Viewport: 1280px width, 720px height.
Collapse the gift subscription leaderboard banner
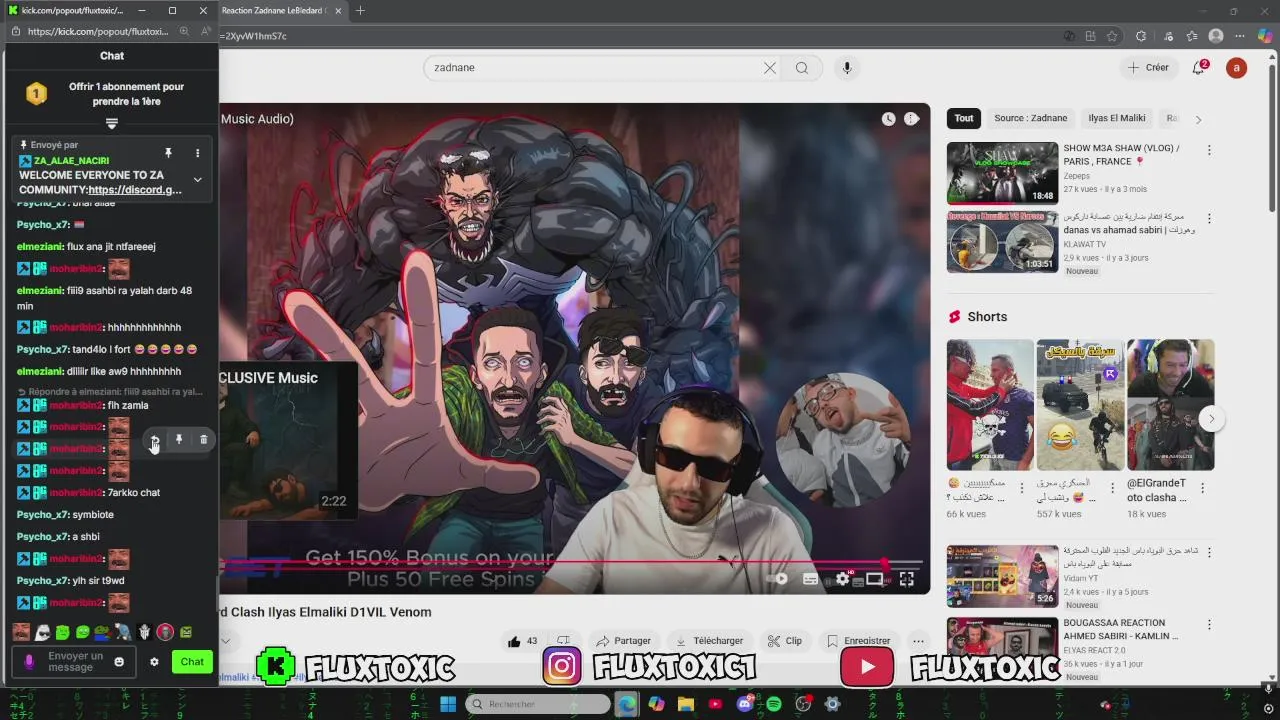pyautogui.click(x=112, y=124)
